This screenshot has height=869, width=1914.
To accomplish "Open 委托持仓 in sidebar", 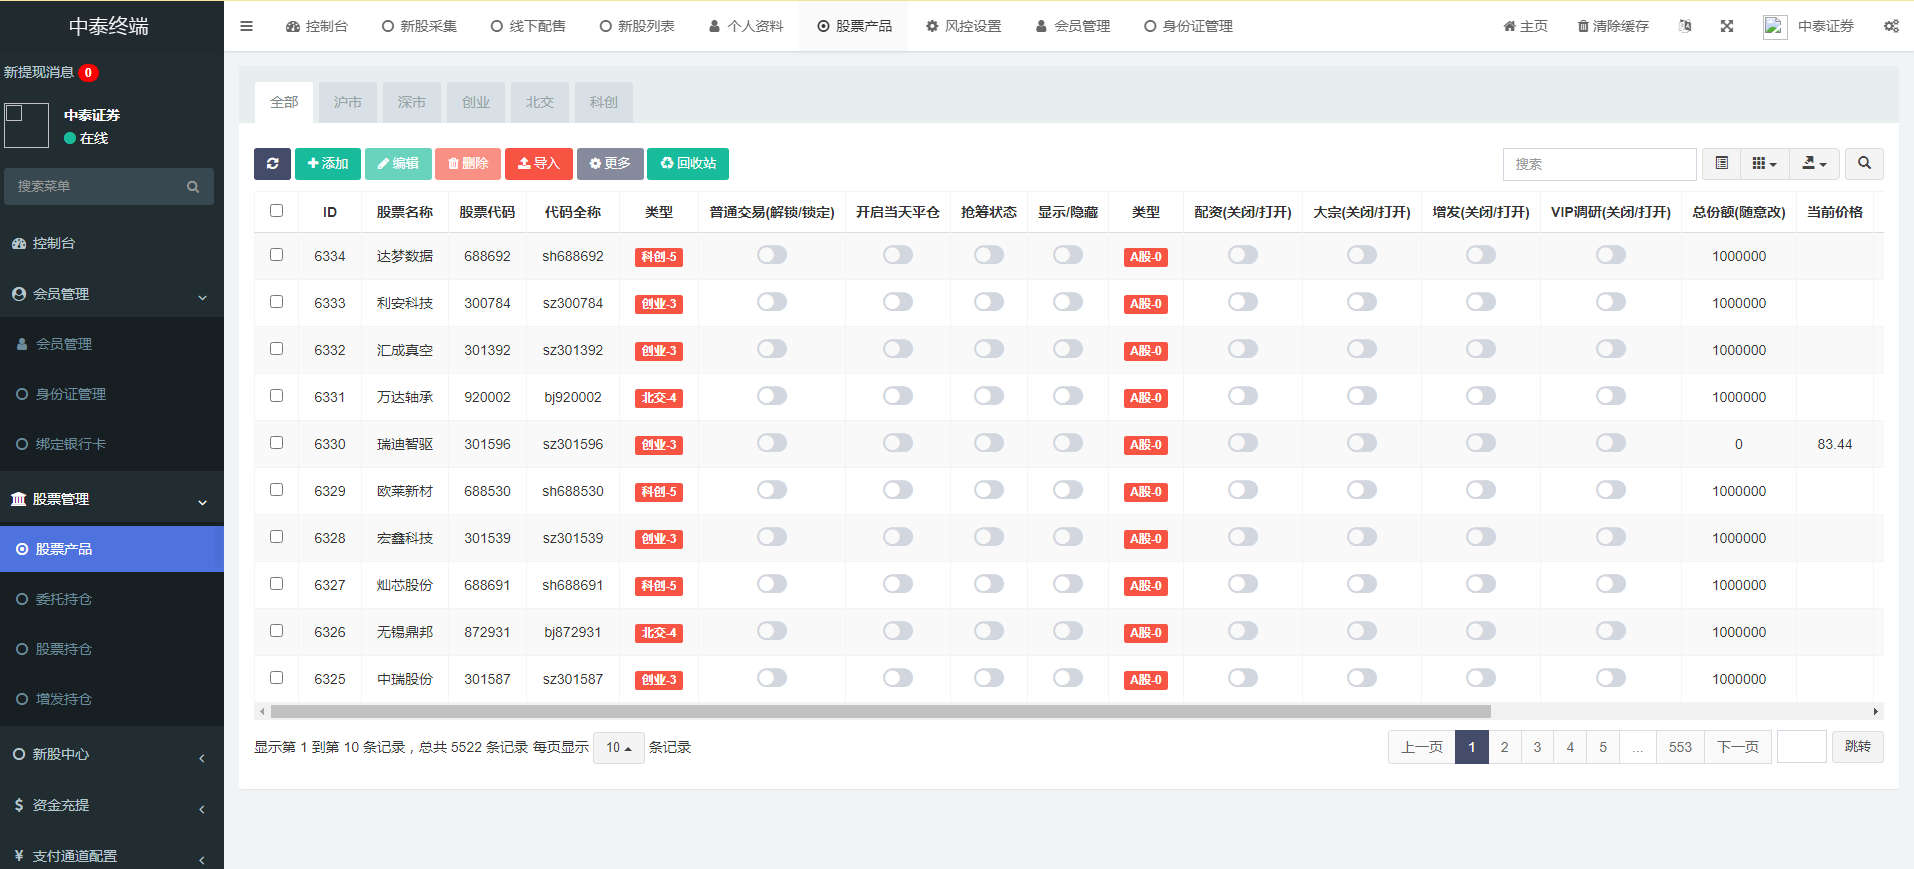I will click(x=112, y=599).
